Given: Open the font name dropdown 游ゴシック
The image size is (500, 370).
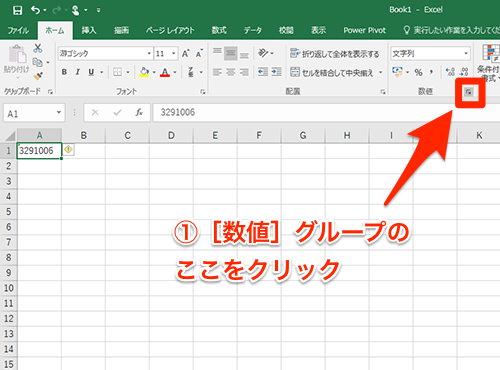Looking at the screenshot, I should click(149, 53).
